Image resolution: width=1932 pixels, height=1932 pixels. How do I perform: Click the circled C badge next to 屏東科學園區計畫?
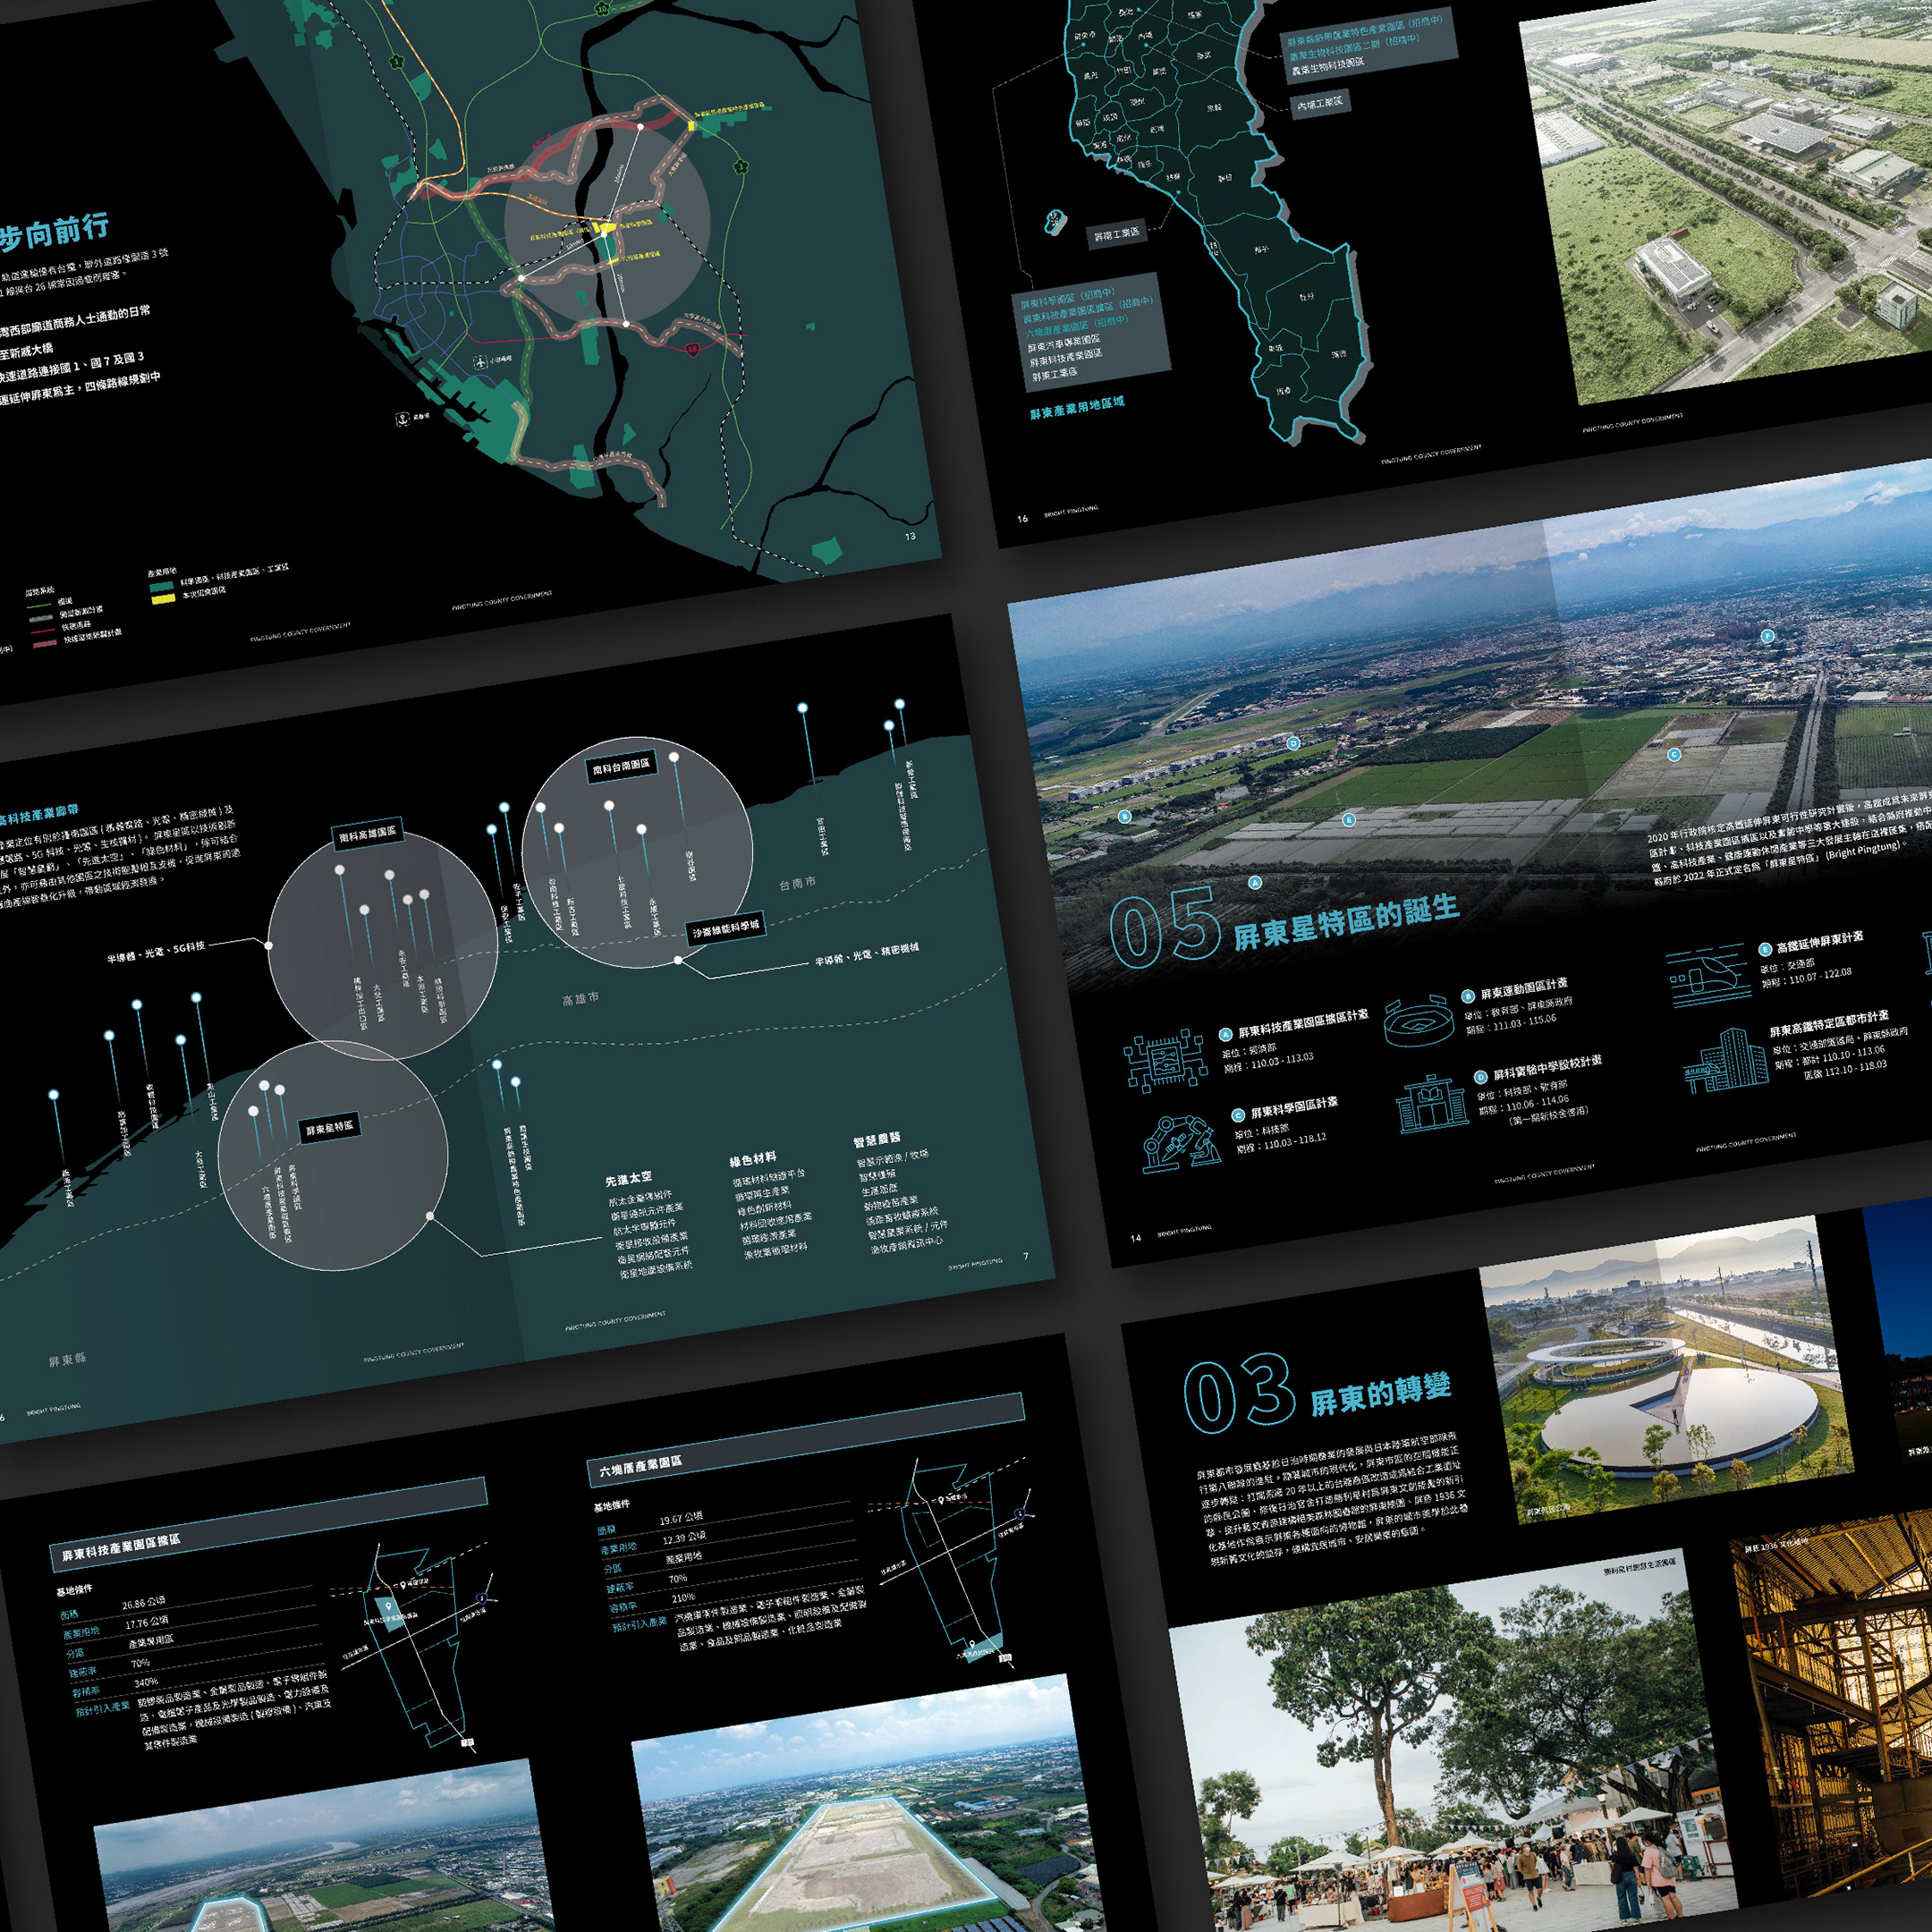click(1238, 1115)
